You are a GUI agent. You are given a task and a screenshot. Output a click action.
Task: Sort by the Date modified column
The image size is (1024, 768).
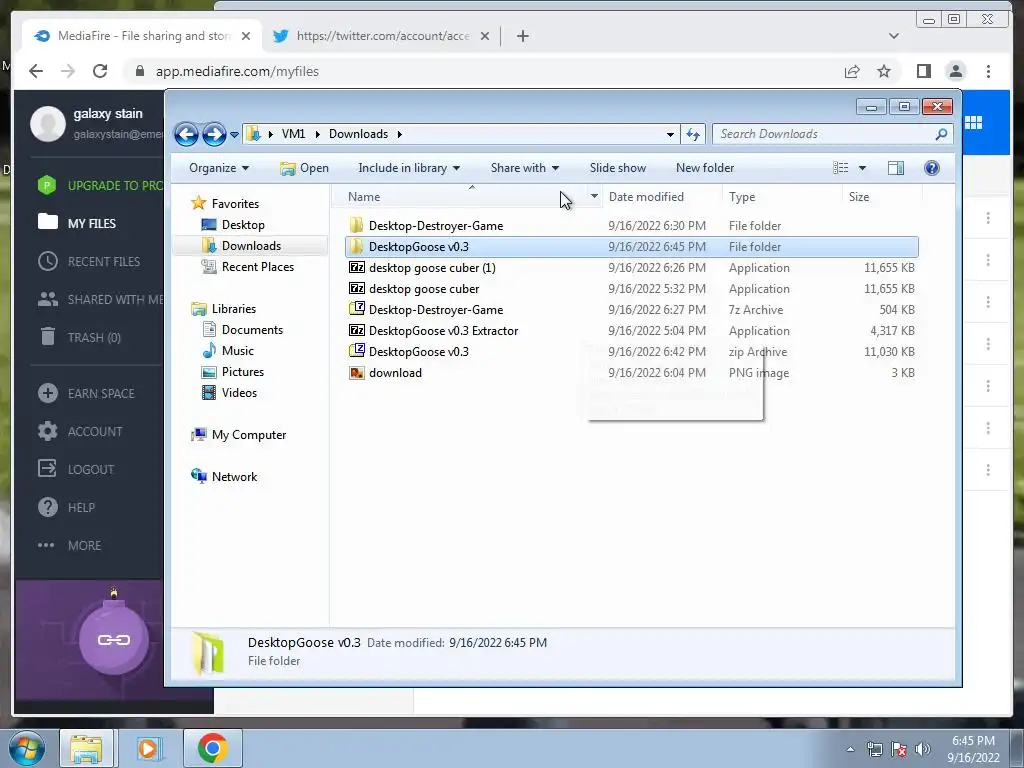(x=646, y=197)
